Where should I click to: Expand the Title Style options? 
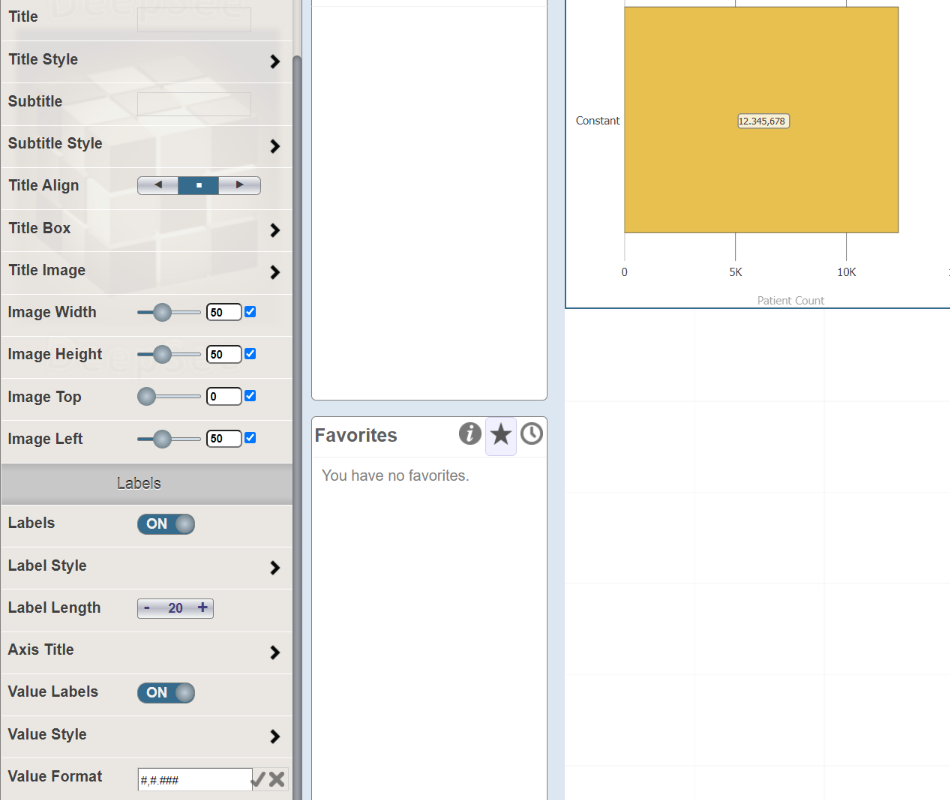coord(146,60)
